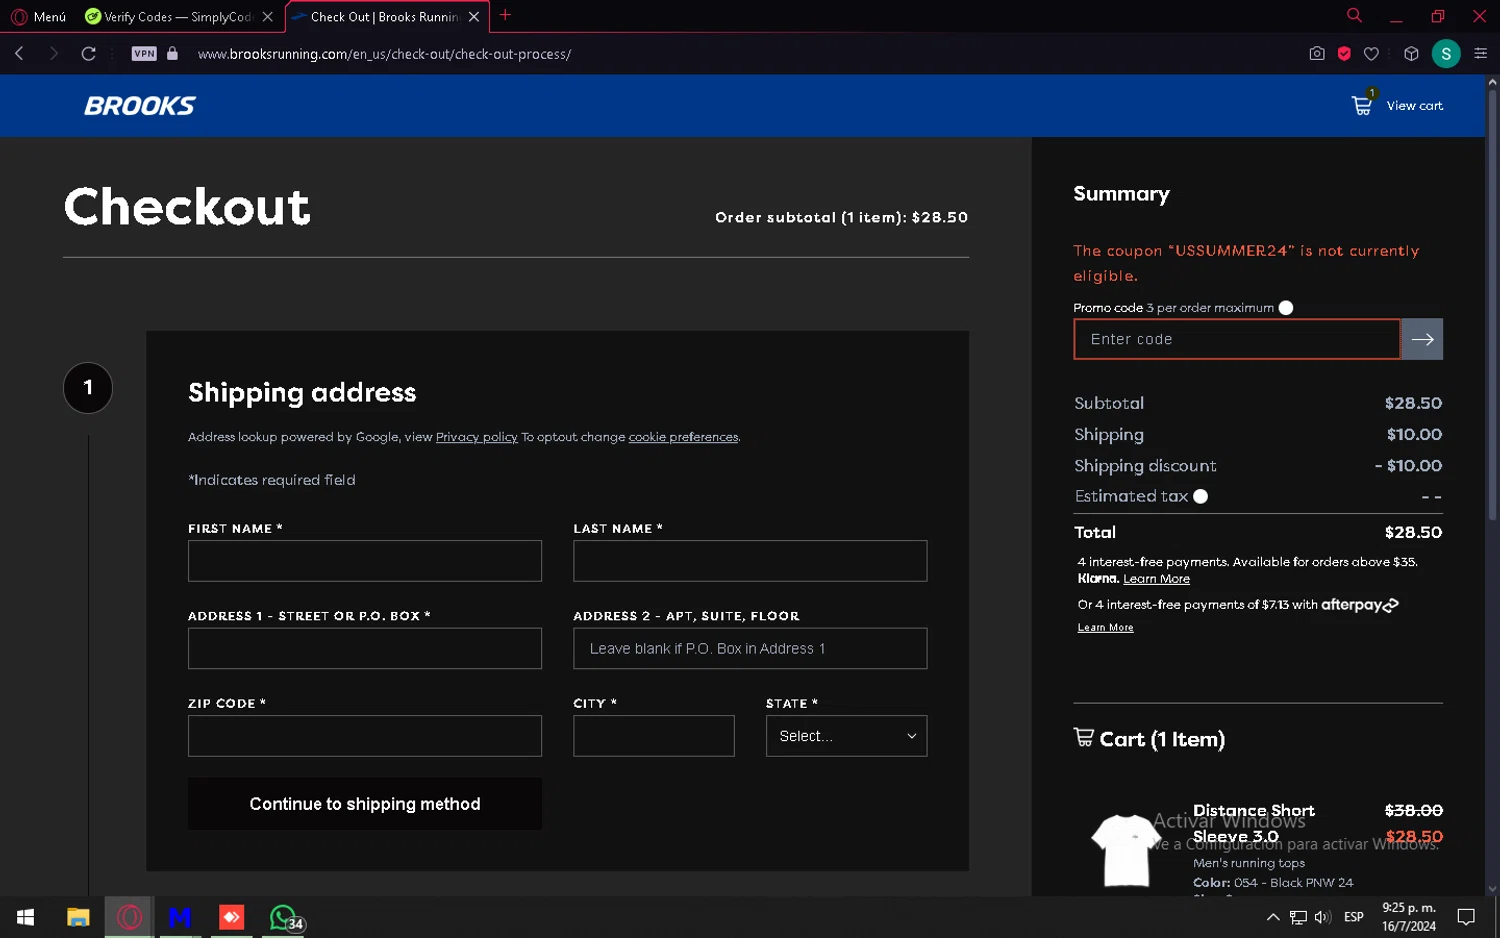Open the browser snapshot camera icon

[x=1316, y=54]
